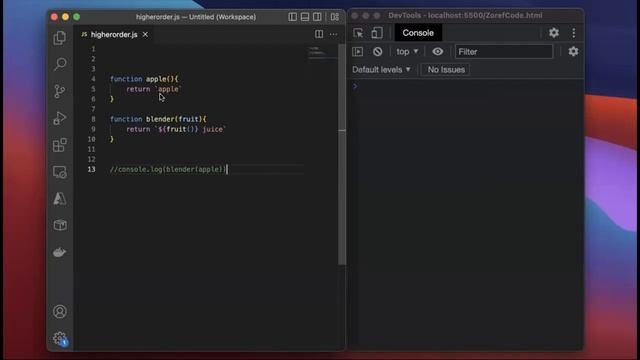Show the console sidebar
640x360 pixels.
click(x=358, y=51)
